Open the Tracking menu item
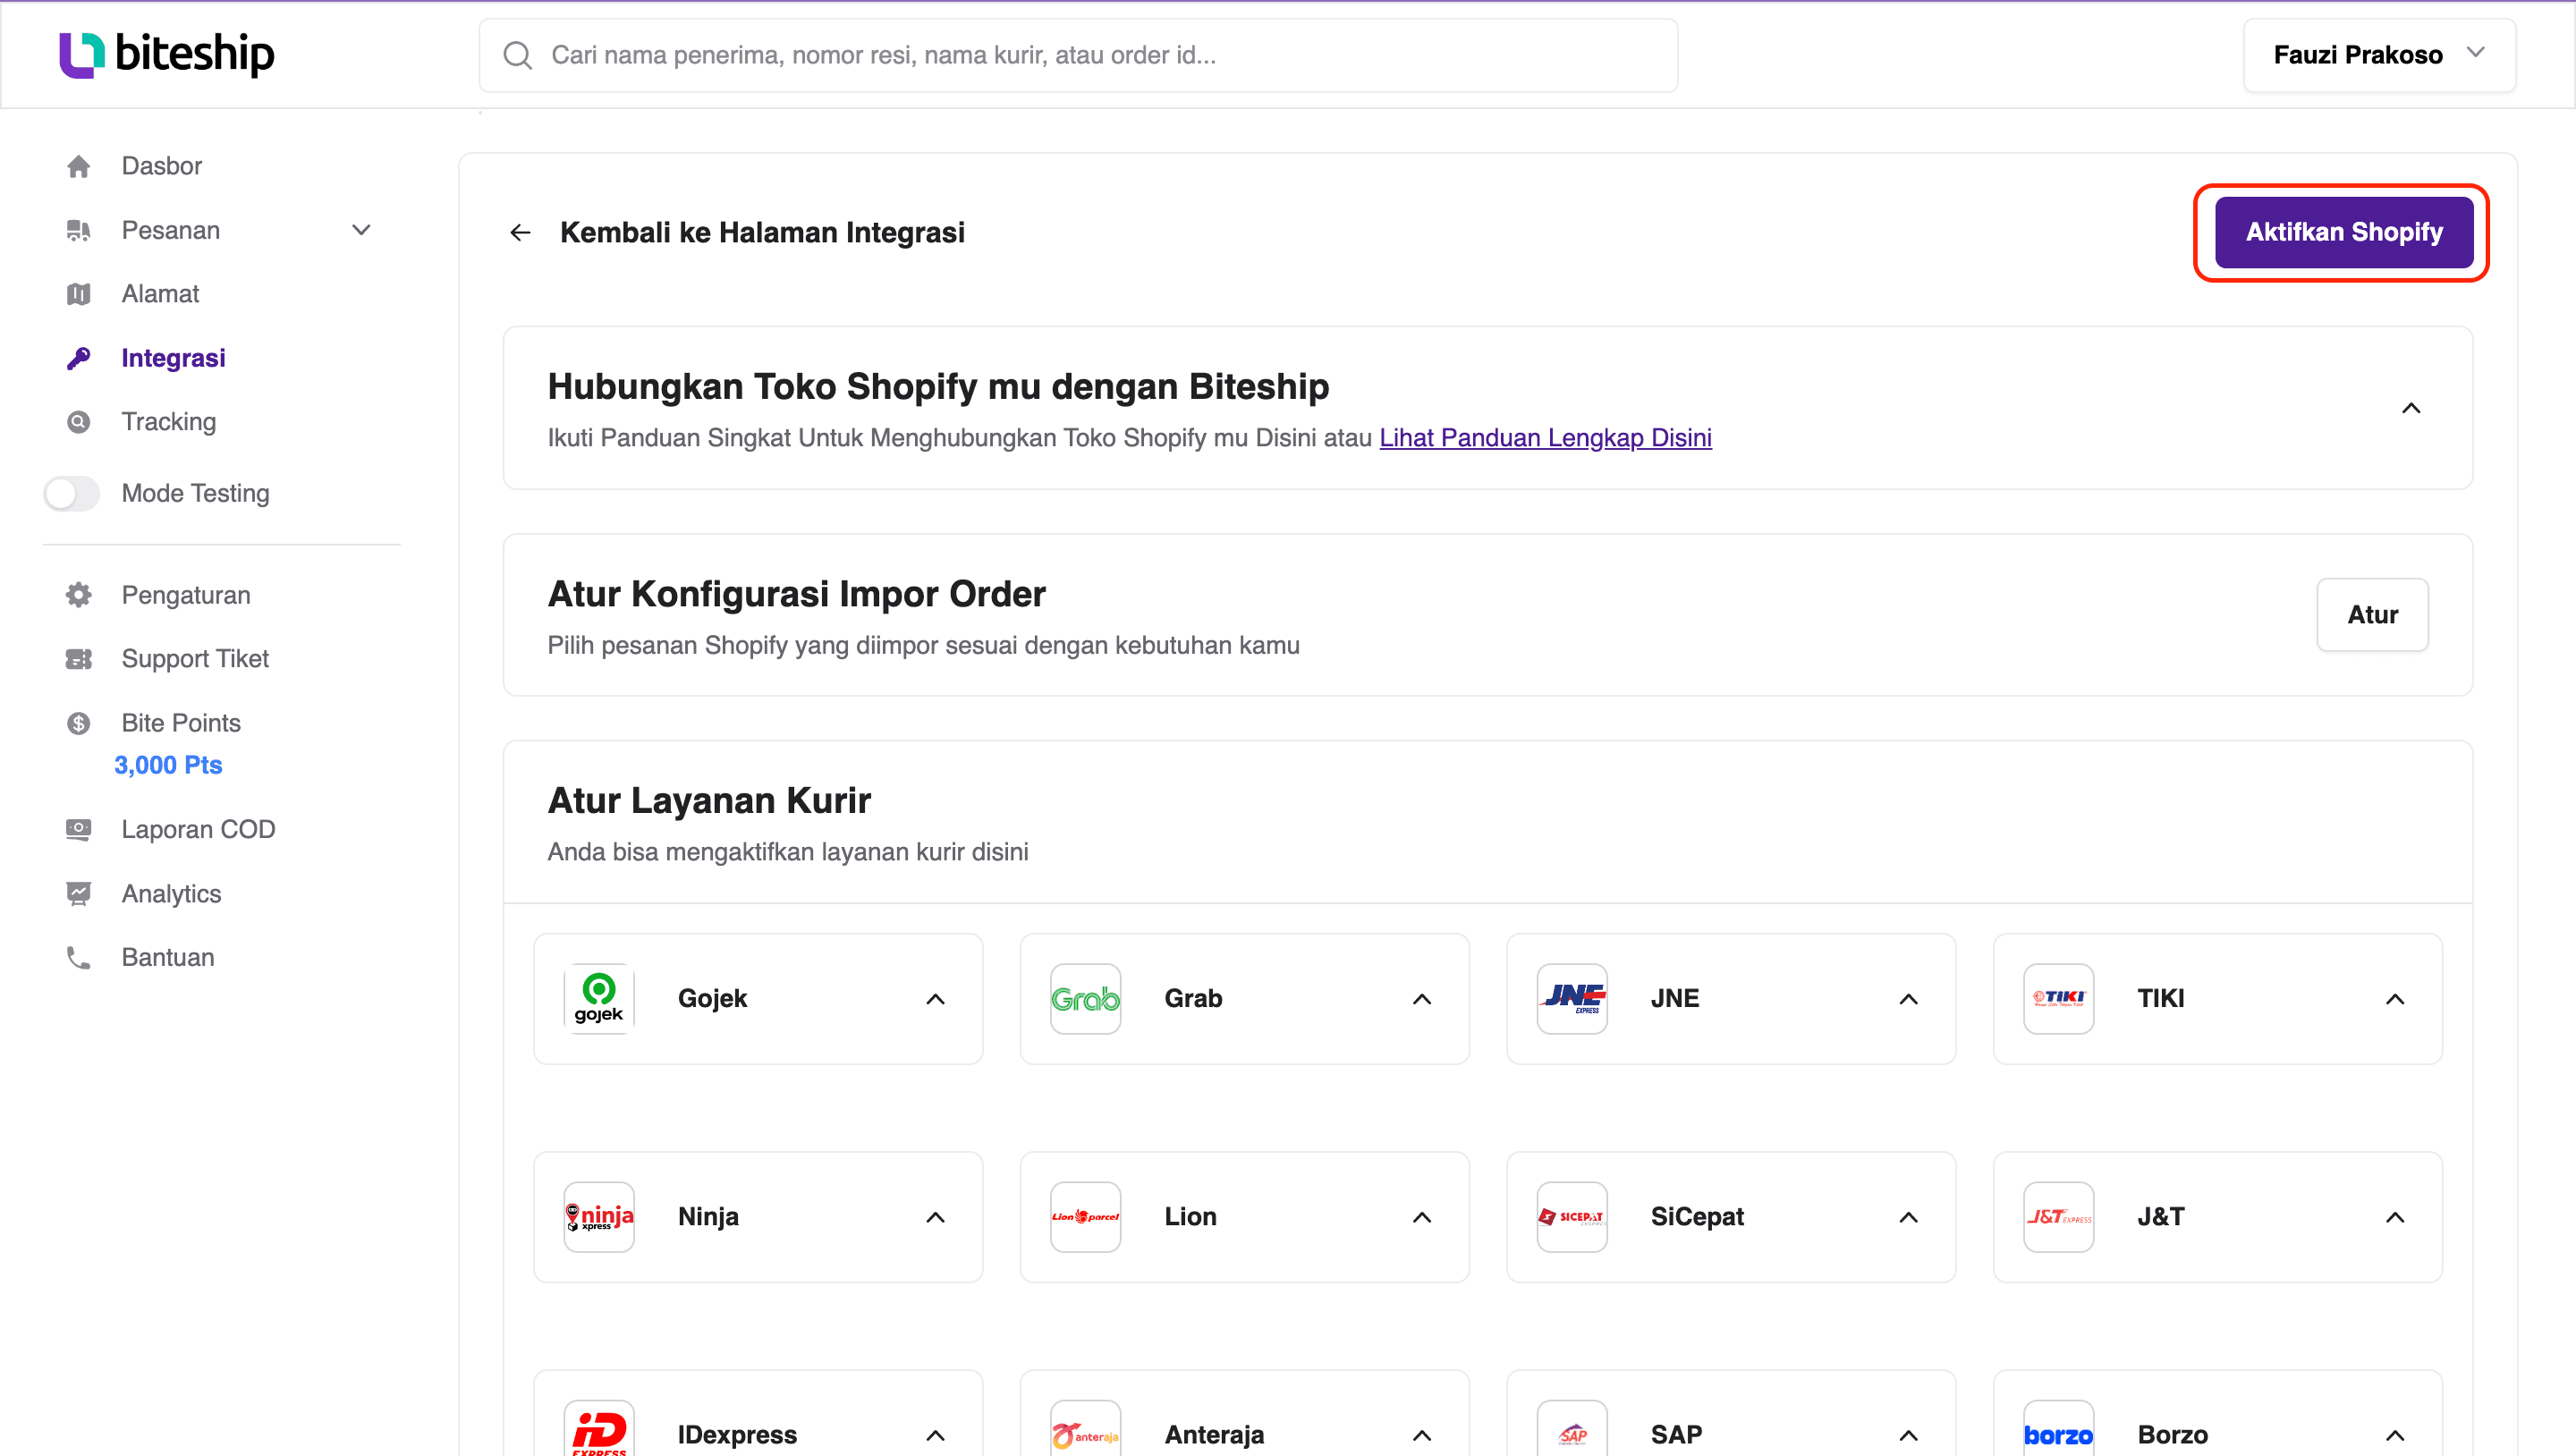 168,422
